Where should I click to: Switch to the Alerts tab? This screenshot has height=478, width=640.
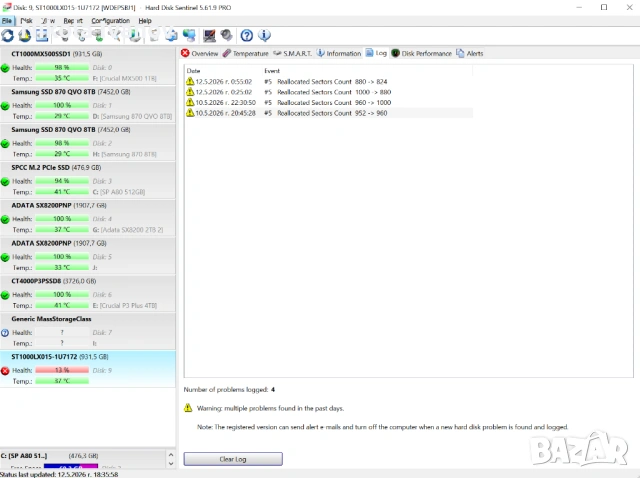click(470, 53)
